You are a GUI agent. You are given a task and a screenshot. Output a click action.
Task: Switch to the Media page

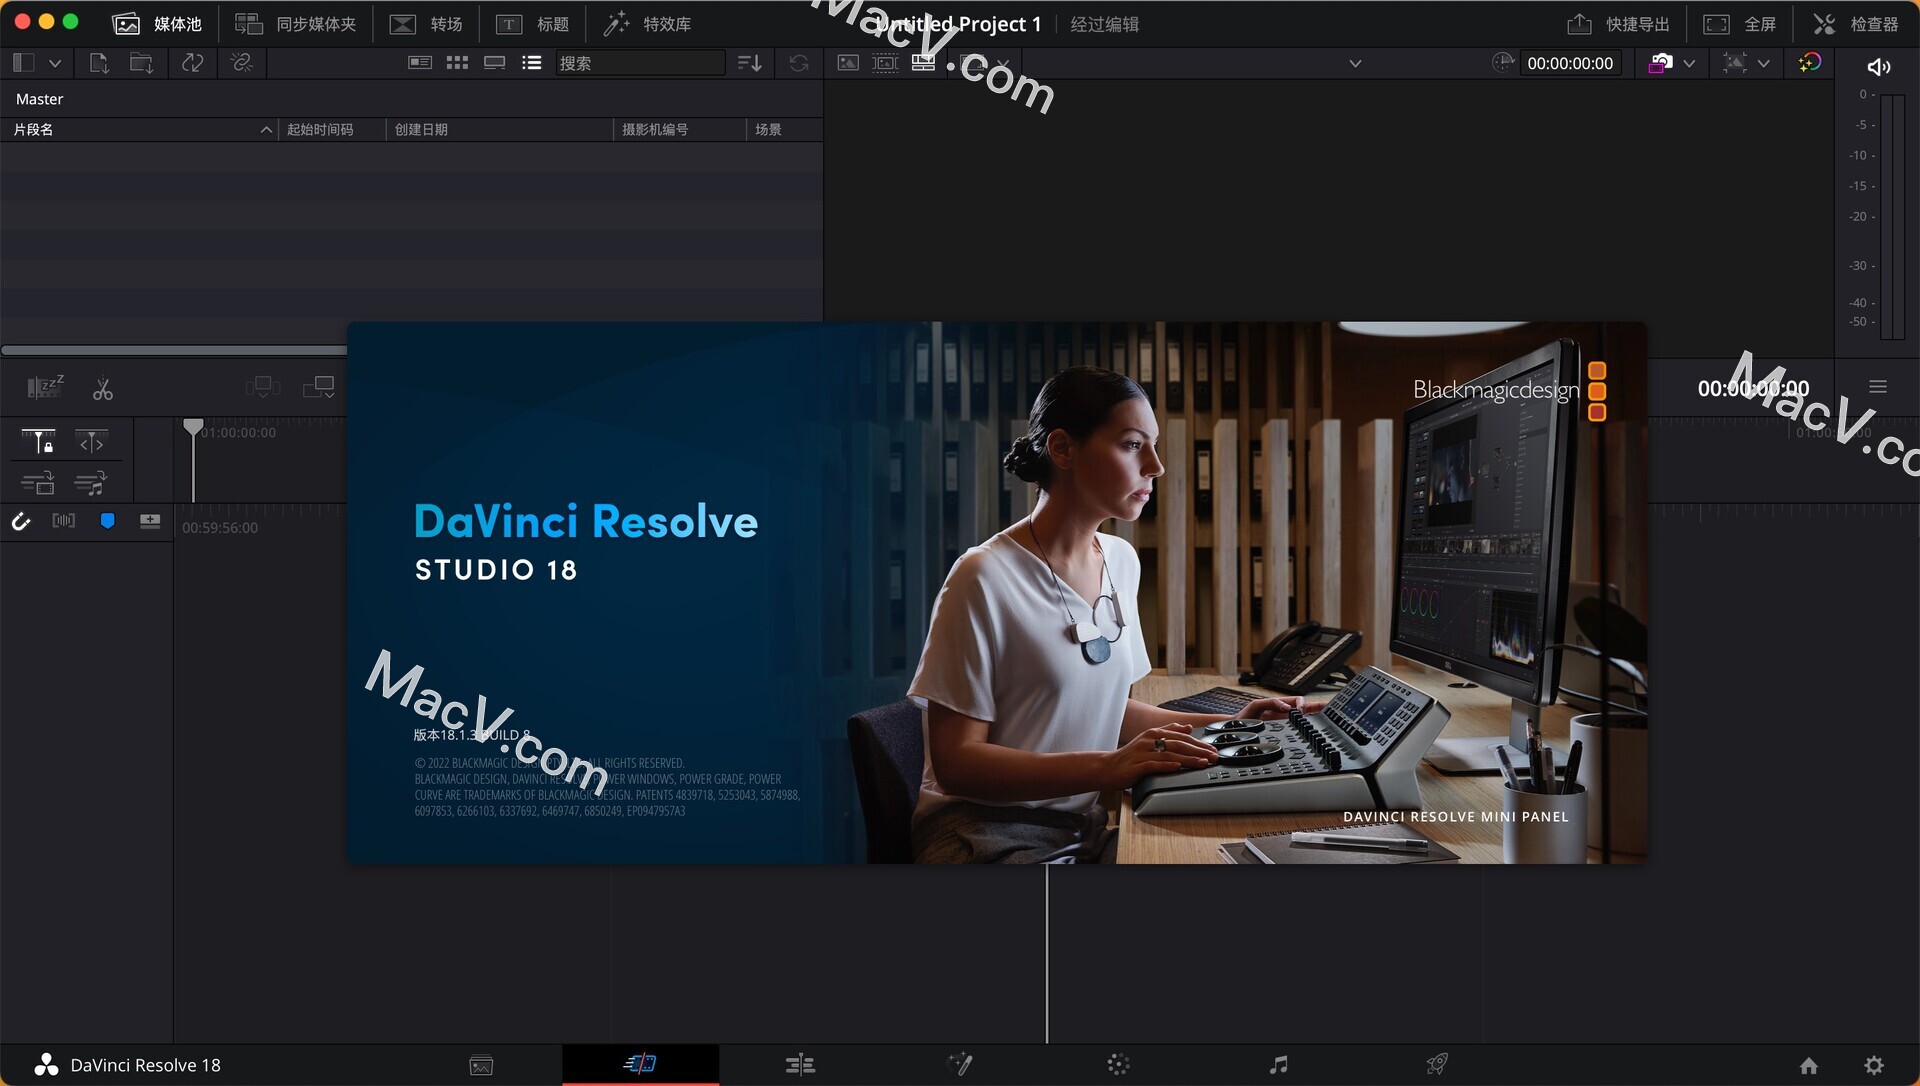pyautogui.click(x=481, y=1065)
